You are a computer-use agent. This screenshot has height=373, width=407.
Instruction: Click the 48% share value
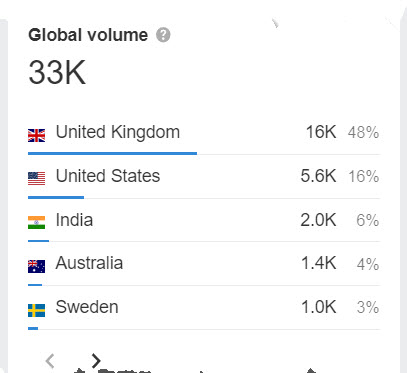pyautogui.click(x=363, y=132)
